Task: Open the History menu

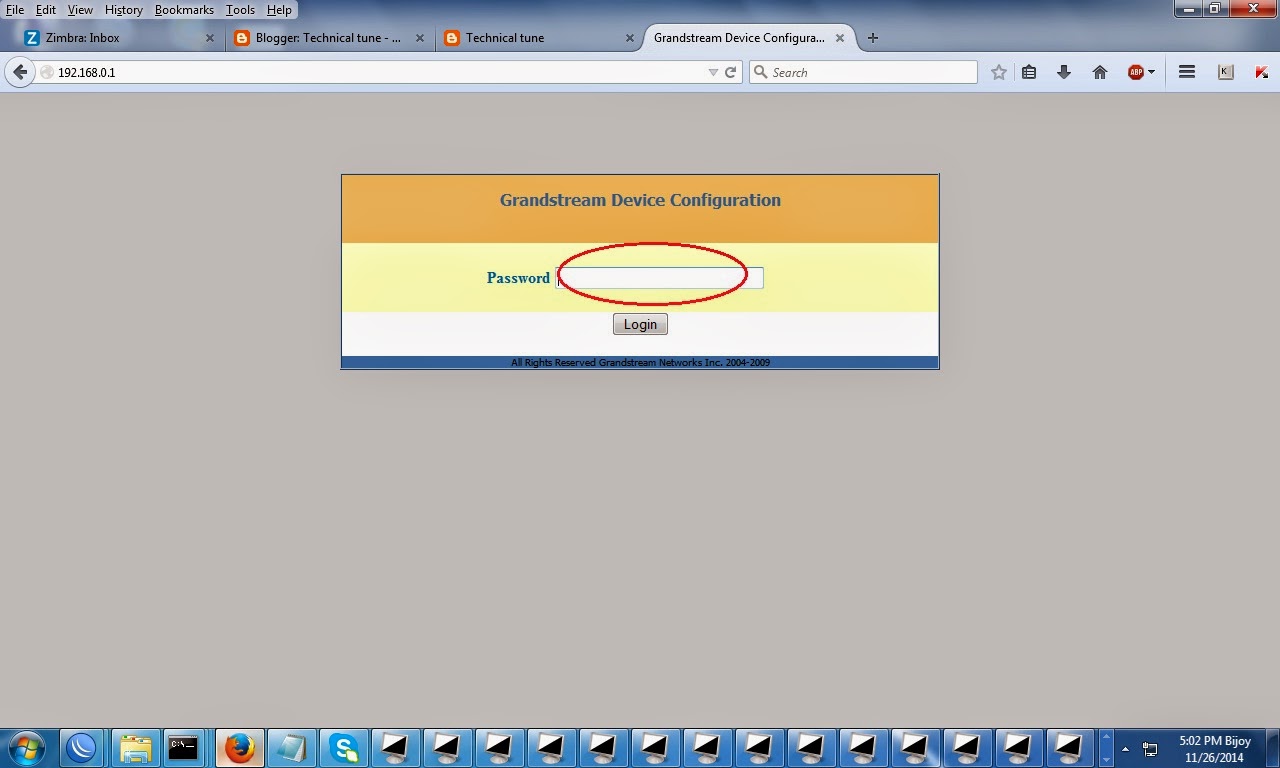Action: coord(124,10)
